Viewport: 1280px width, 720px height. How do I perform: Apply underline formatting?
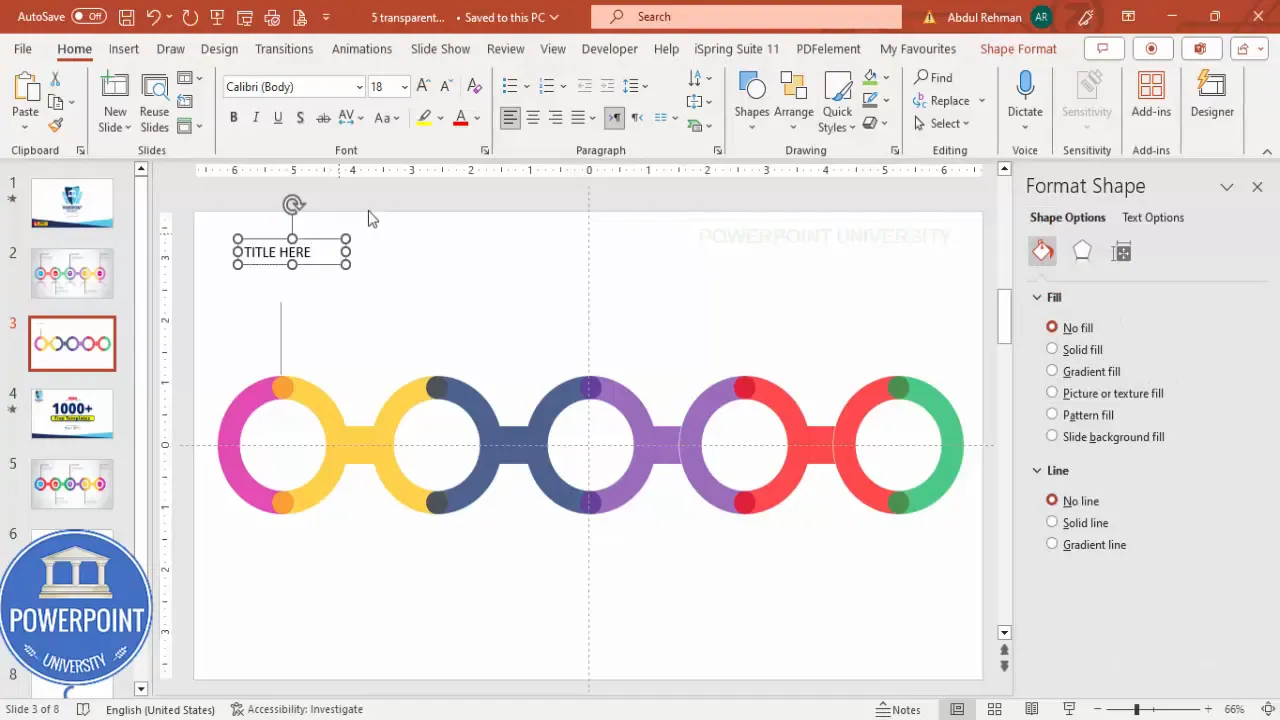277,117
